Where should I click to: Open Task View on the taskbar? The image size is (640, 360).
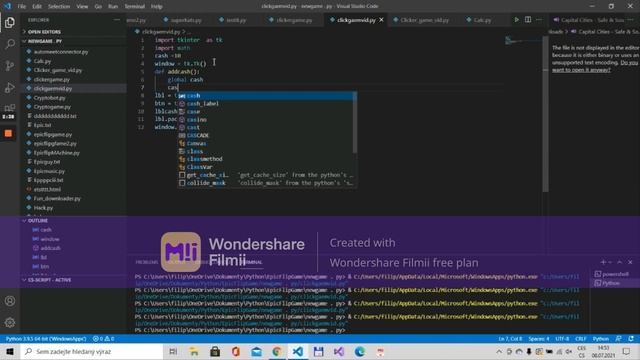(173, 351)
